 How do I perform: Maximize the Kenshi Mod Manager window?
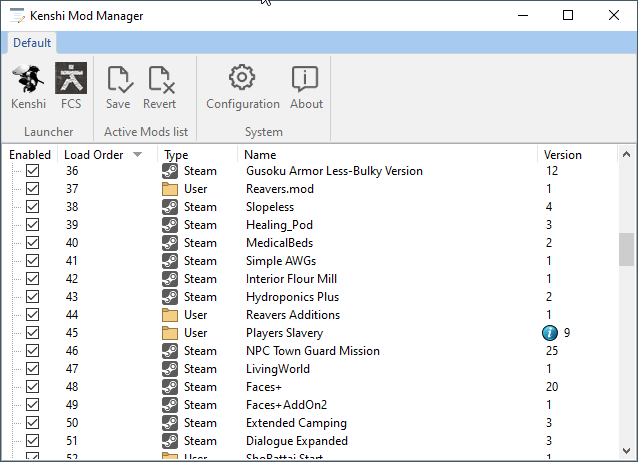[x=568, y=15]
